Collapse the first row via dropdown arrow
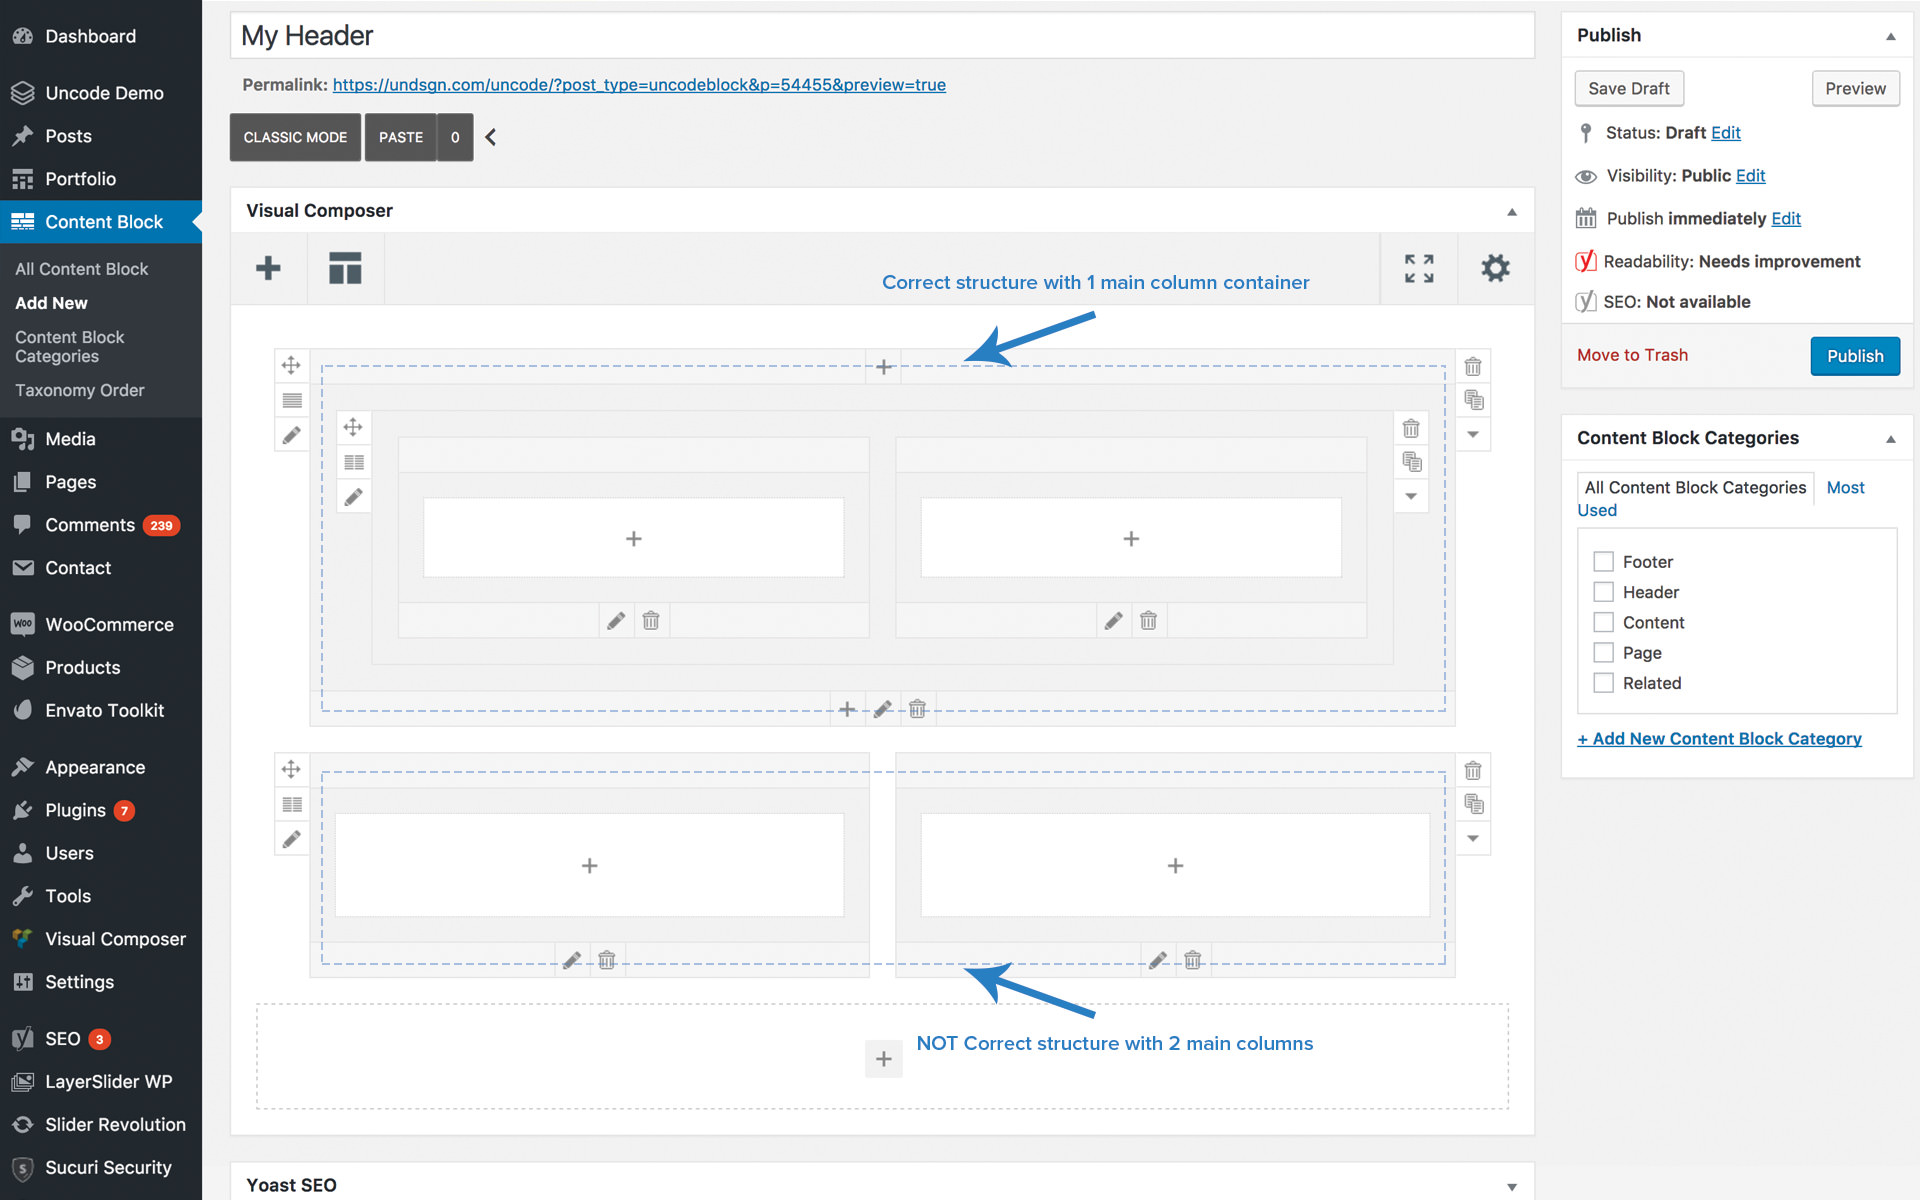Screen dimensions: 1920x1200 pyautogui.click(x=1473, y=434)
